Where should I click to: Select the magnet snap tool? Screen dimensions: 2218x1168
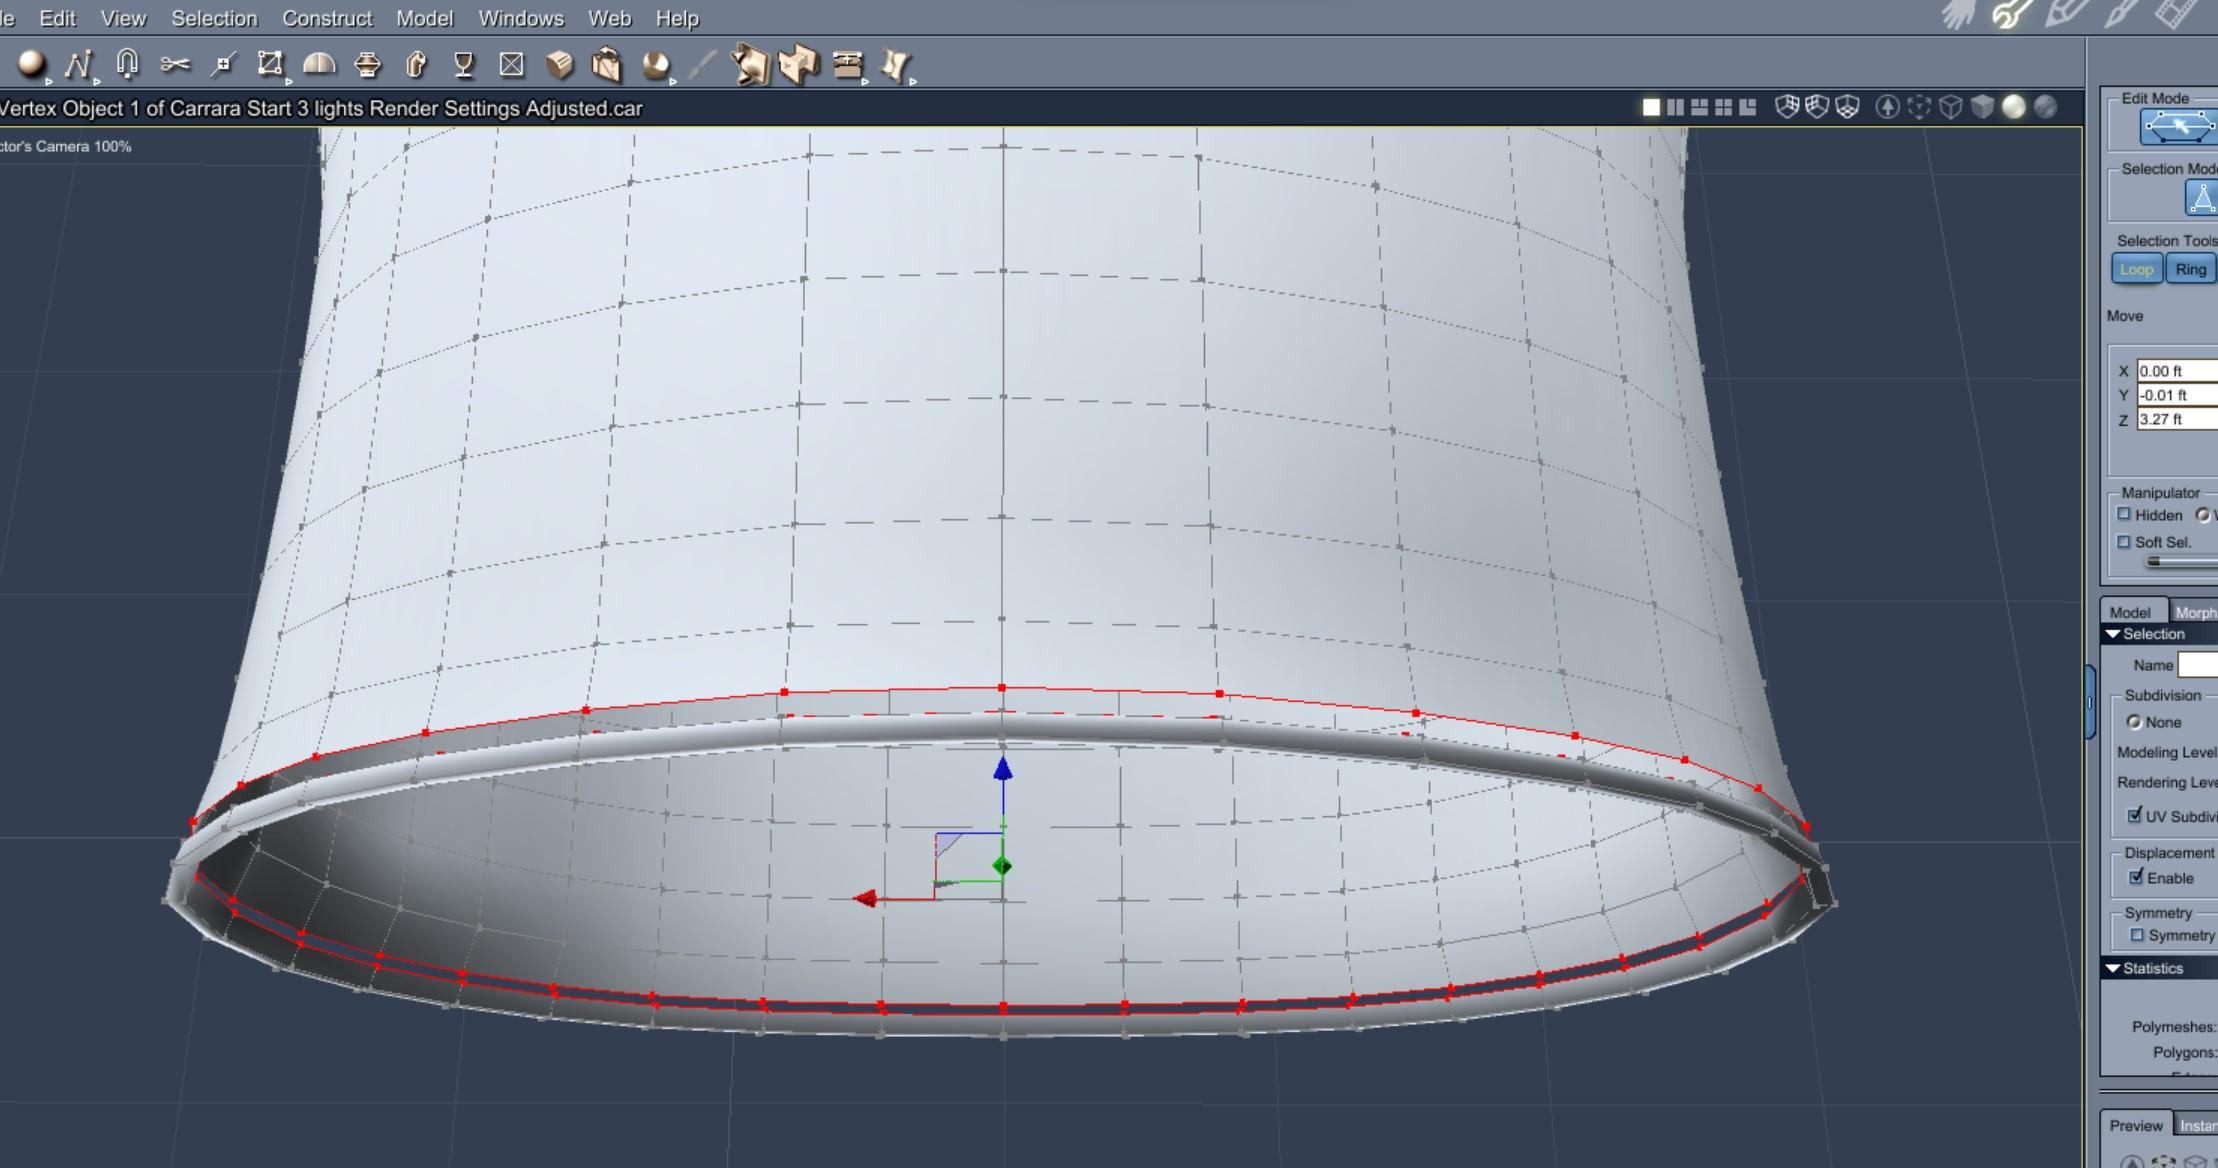click(126, 64)
